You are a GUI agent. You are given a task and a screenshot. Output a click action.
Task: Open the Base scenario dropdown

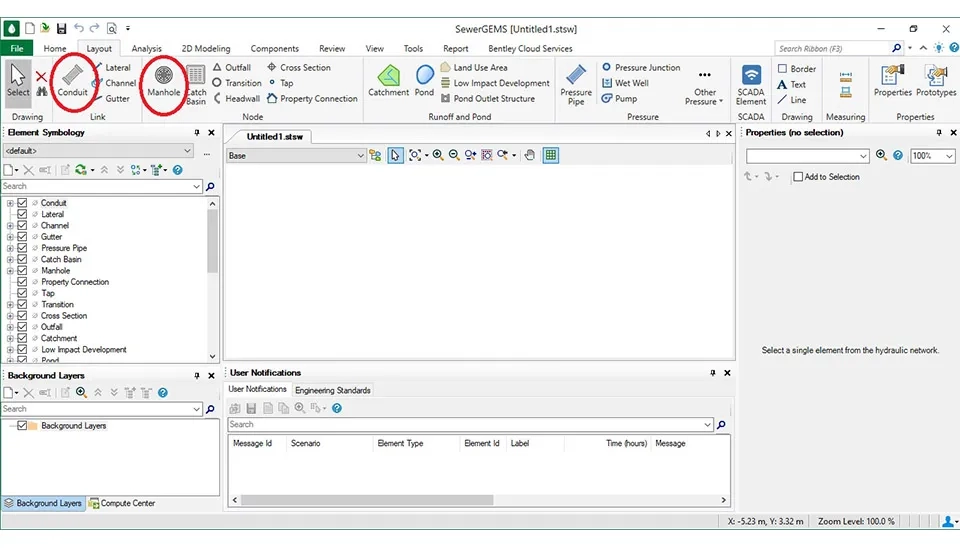361,156
